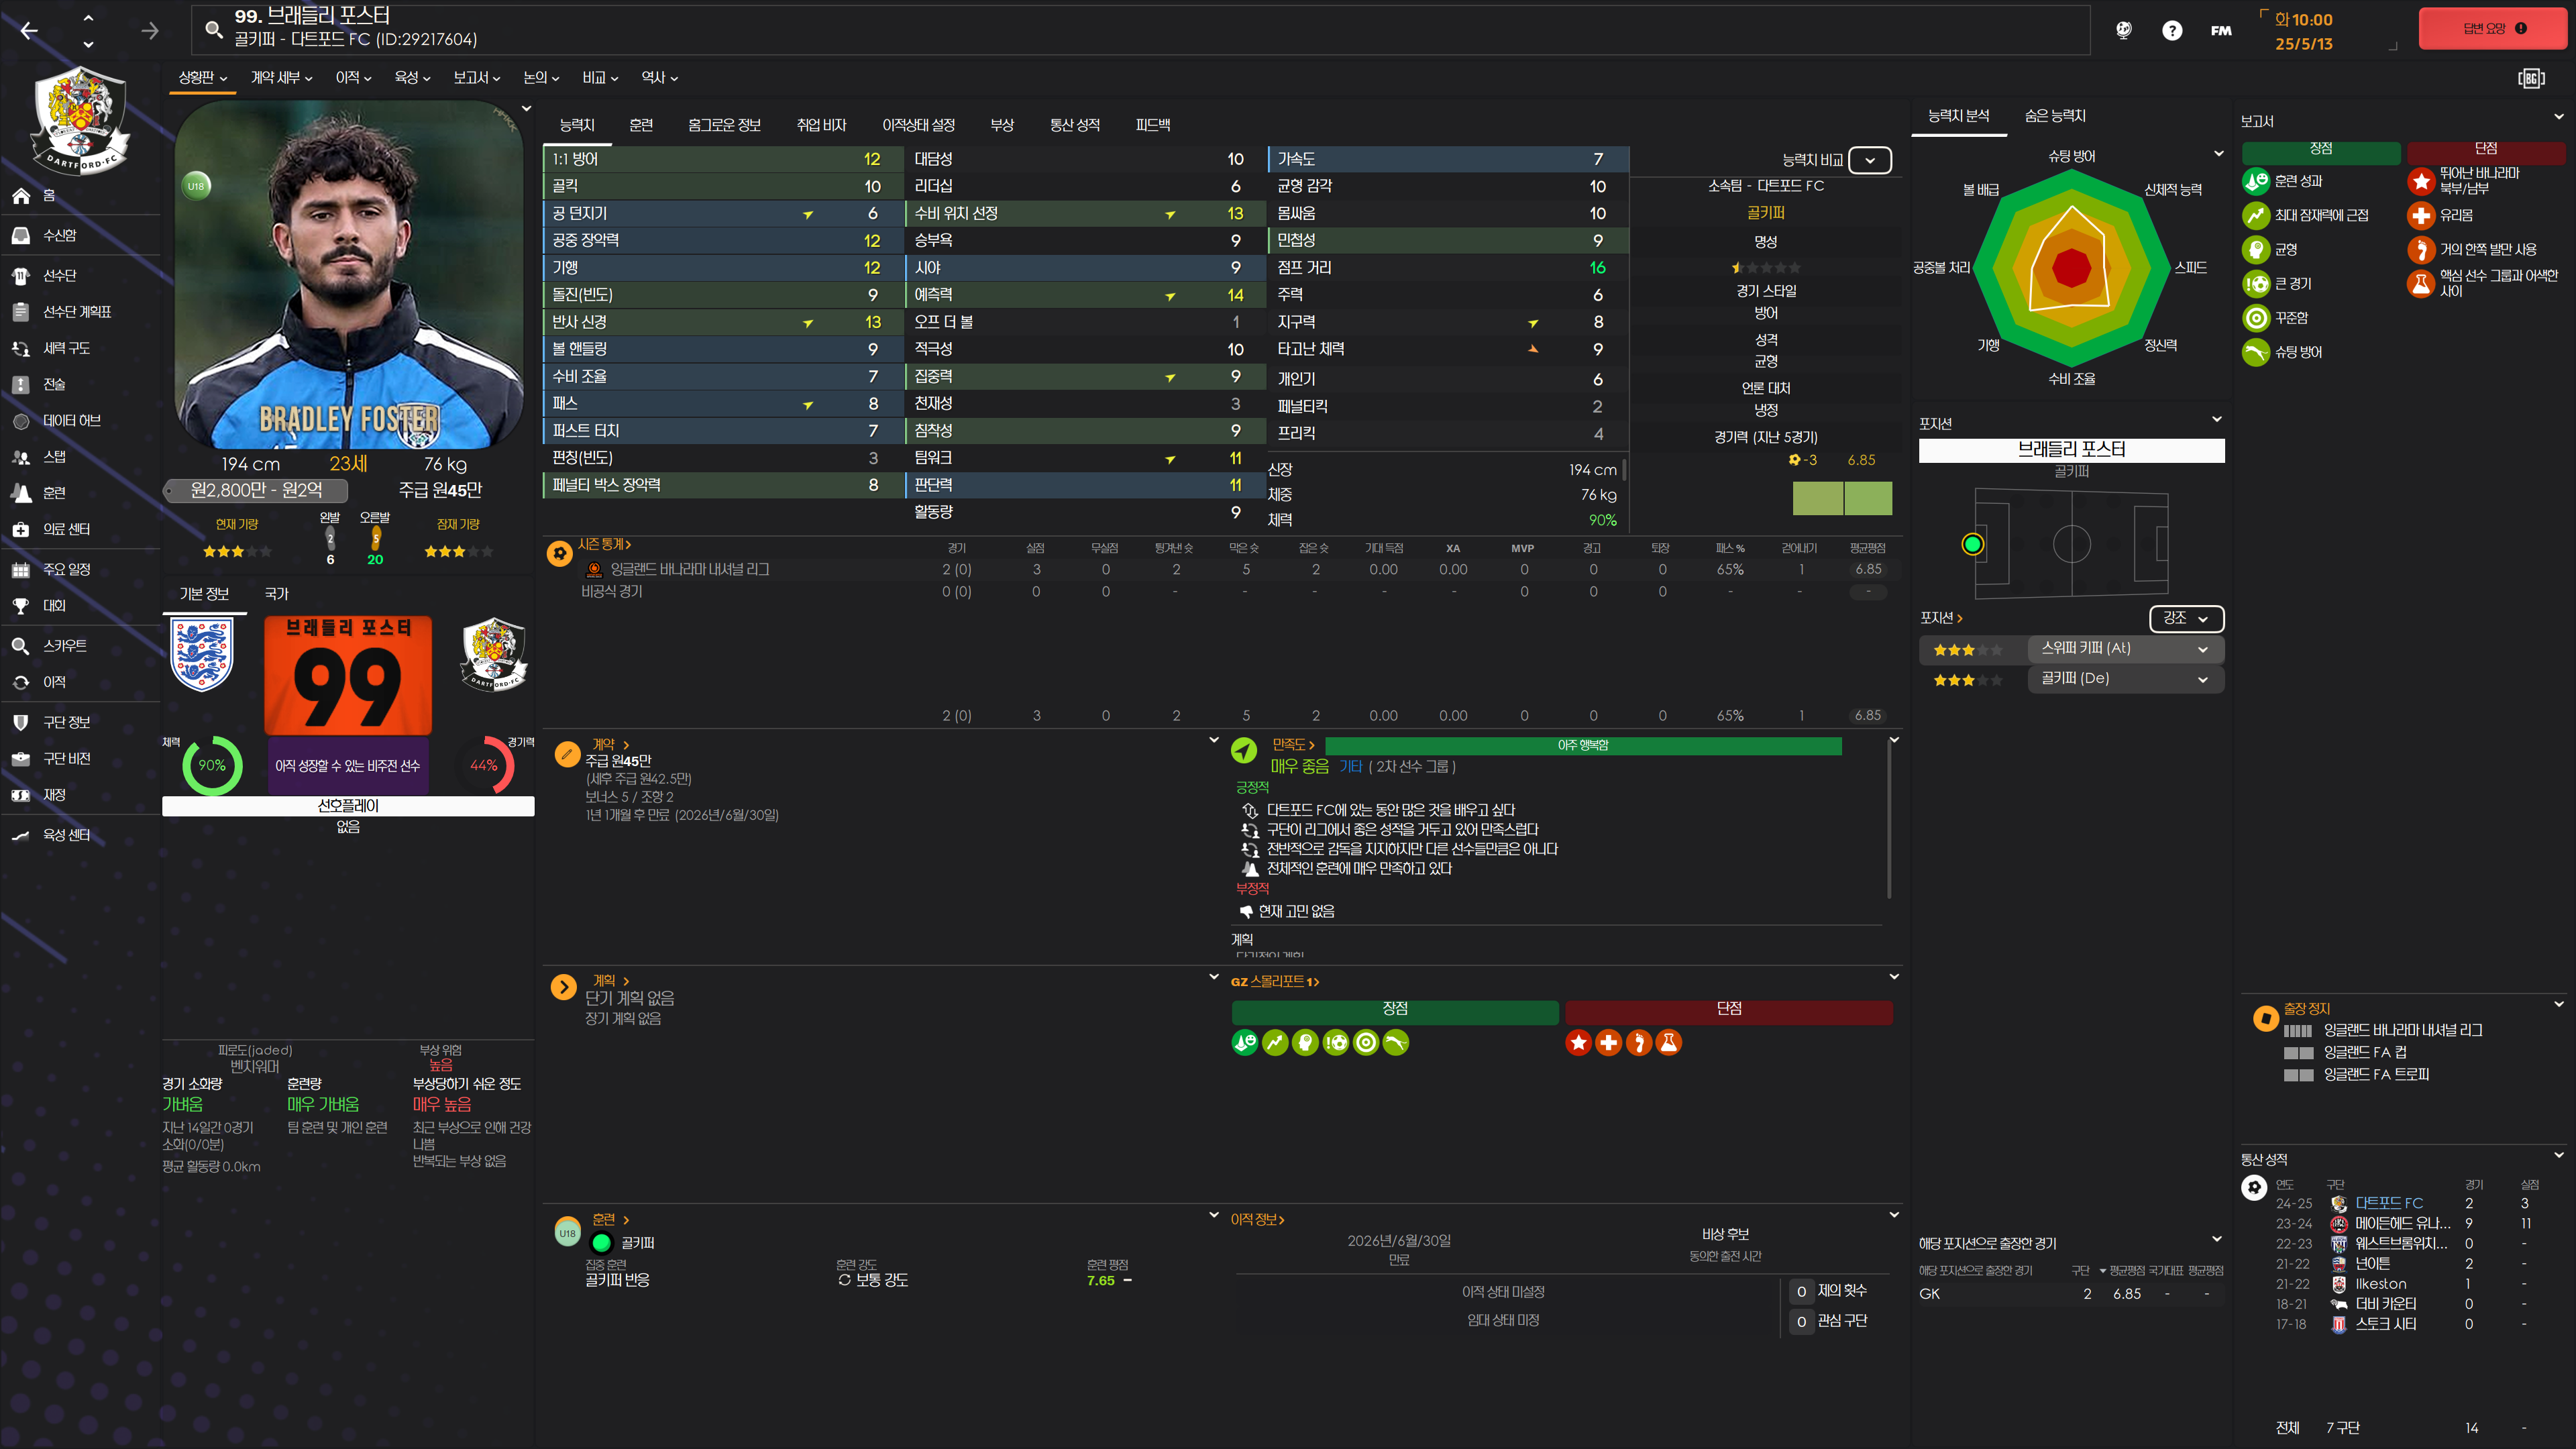Go back with the left arrow icon
Viewport: 2576px width, 1449px height.
point(29,31)
